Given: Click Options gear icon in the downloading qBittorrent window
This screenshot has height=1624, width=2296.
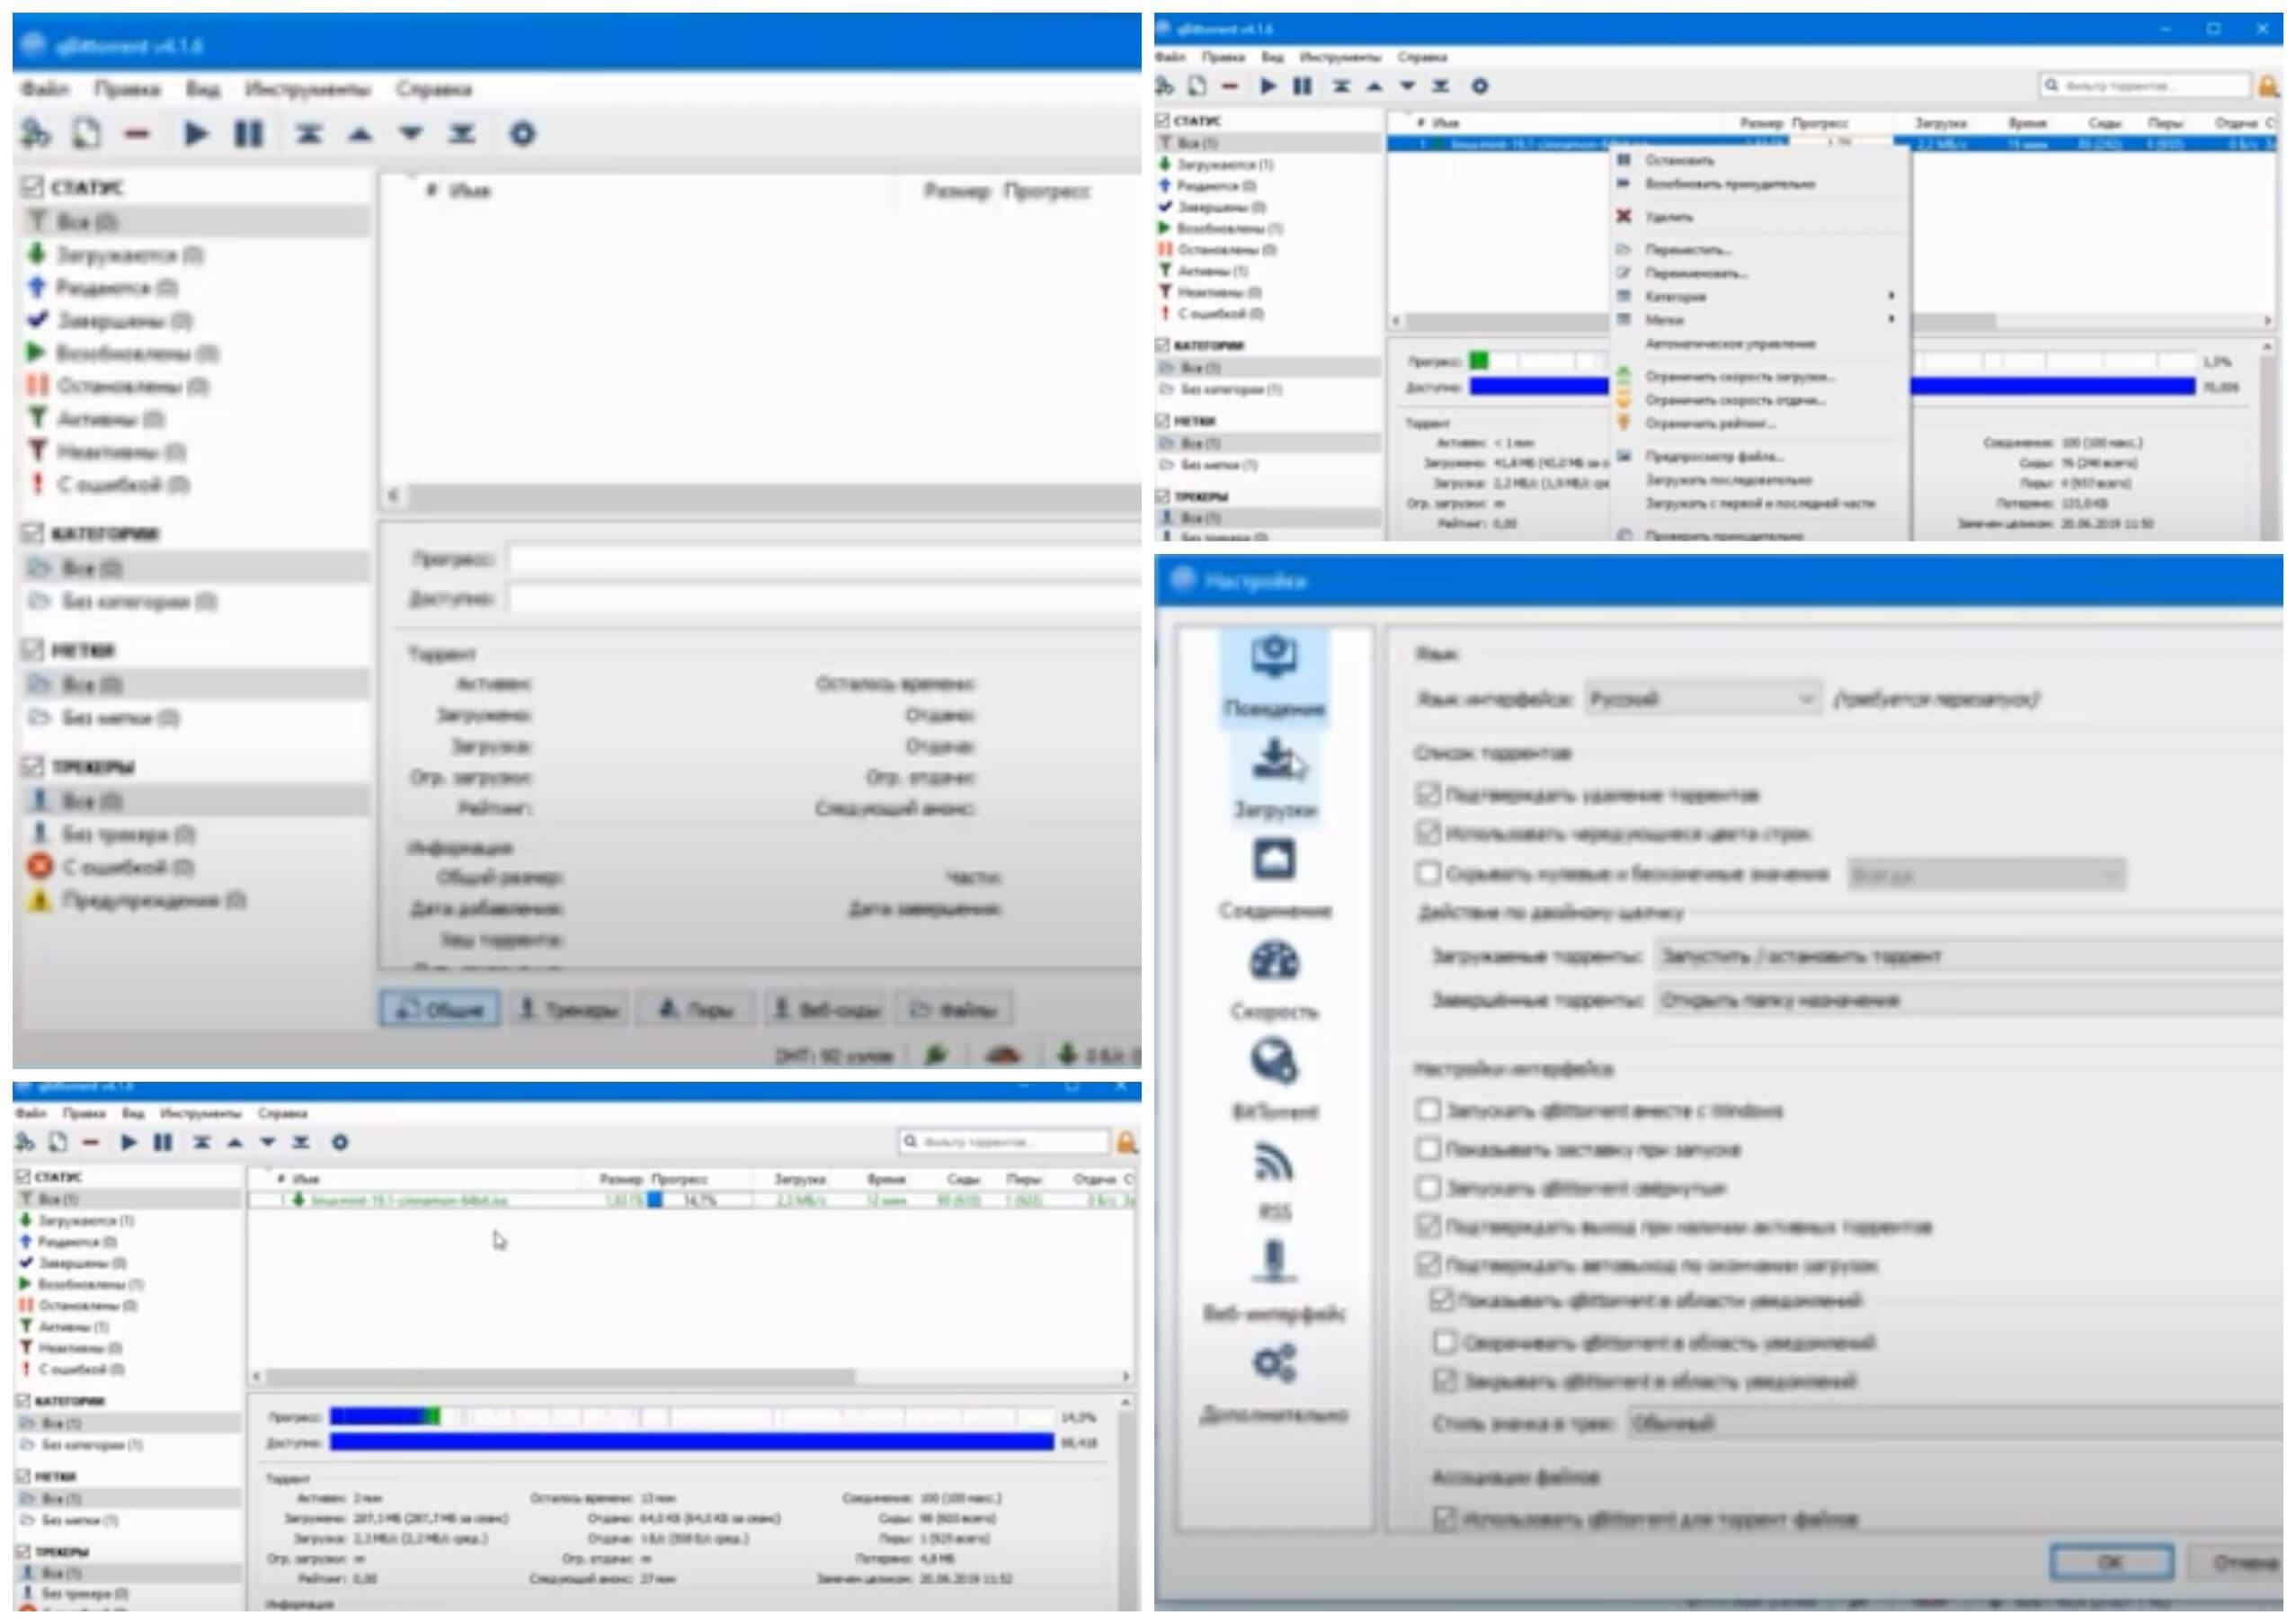Looking at the screenshot, I should [340, 1142].
